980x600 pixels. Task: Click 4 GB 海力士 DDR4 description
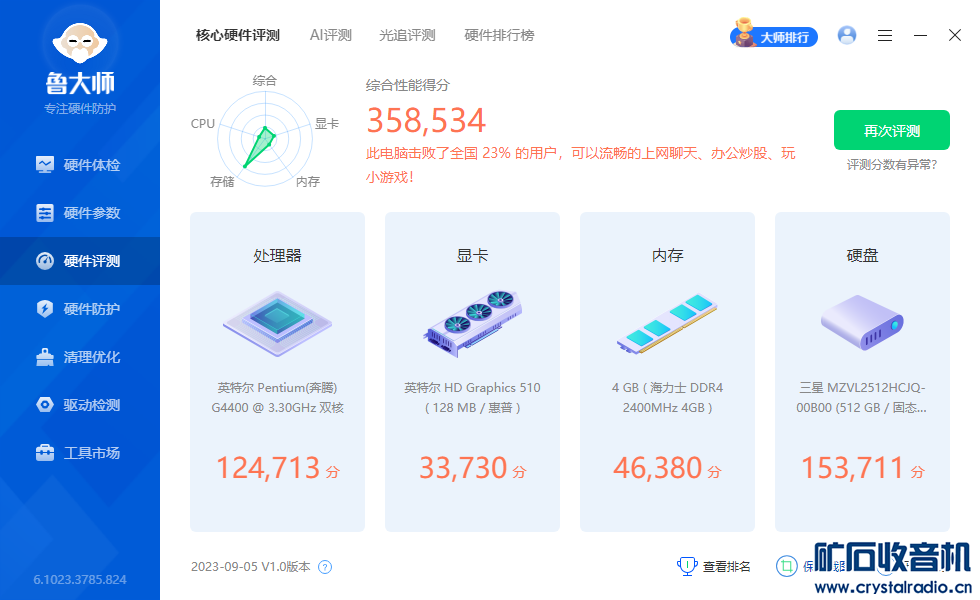(667, 398)
